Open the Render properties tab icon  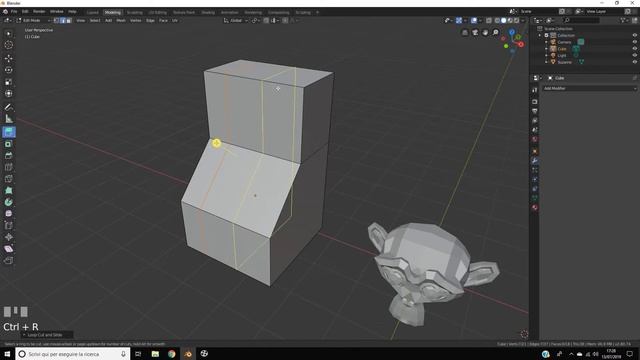pos(535,102)
